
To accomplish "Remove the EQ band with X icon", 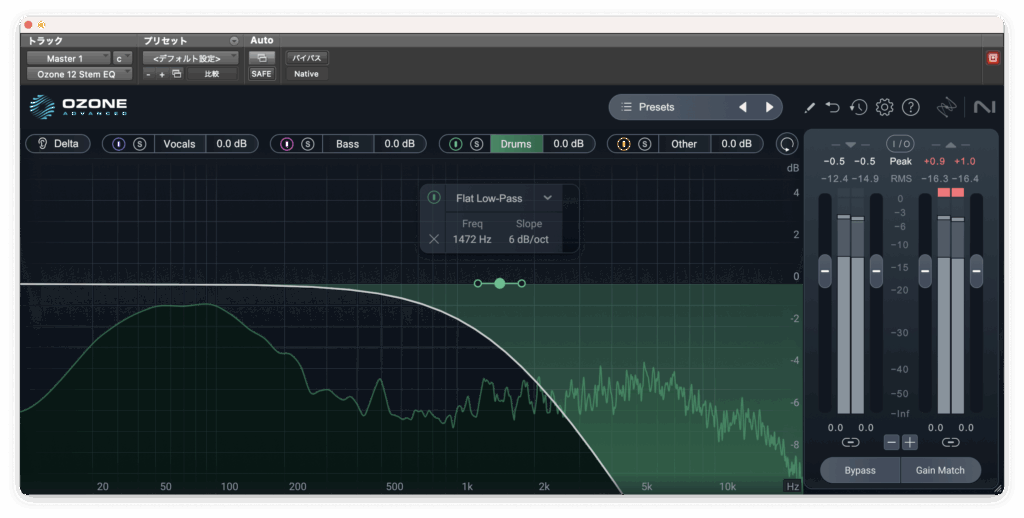I will pos(434,239).
